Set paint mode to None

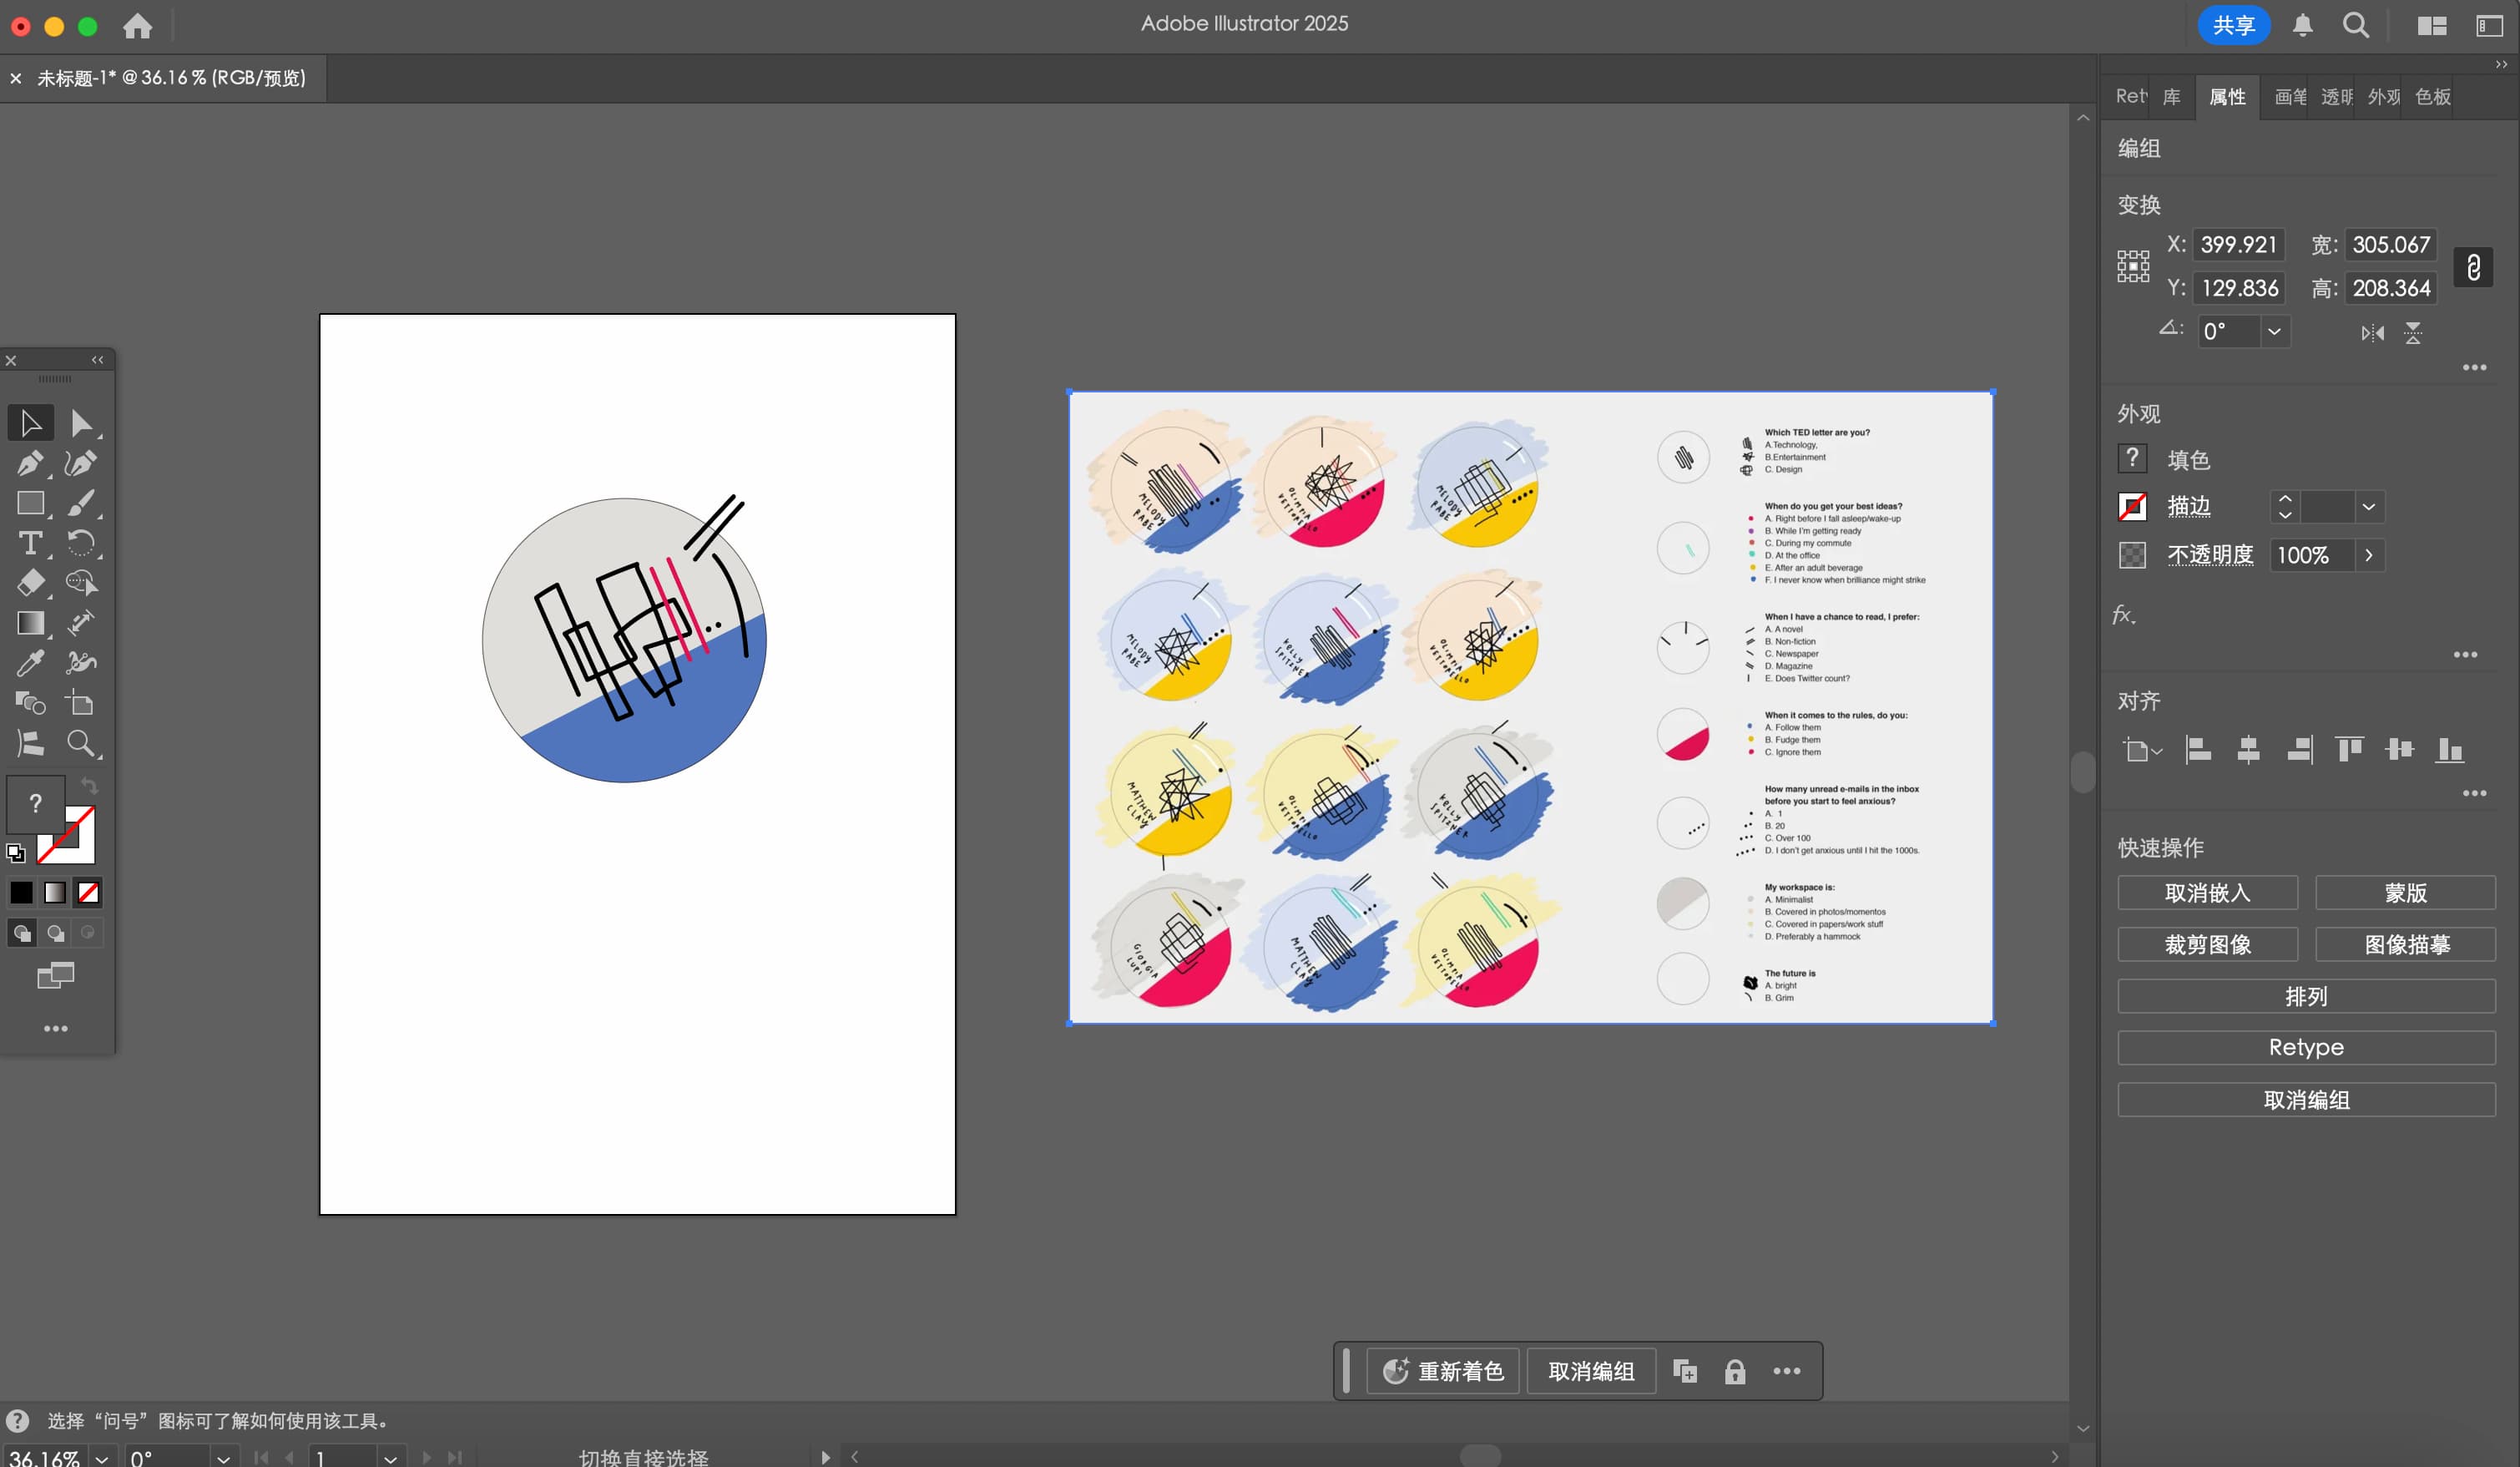88,892
